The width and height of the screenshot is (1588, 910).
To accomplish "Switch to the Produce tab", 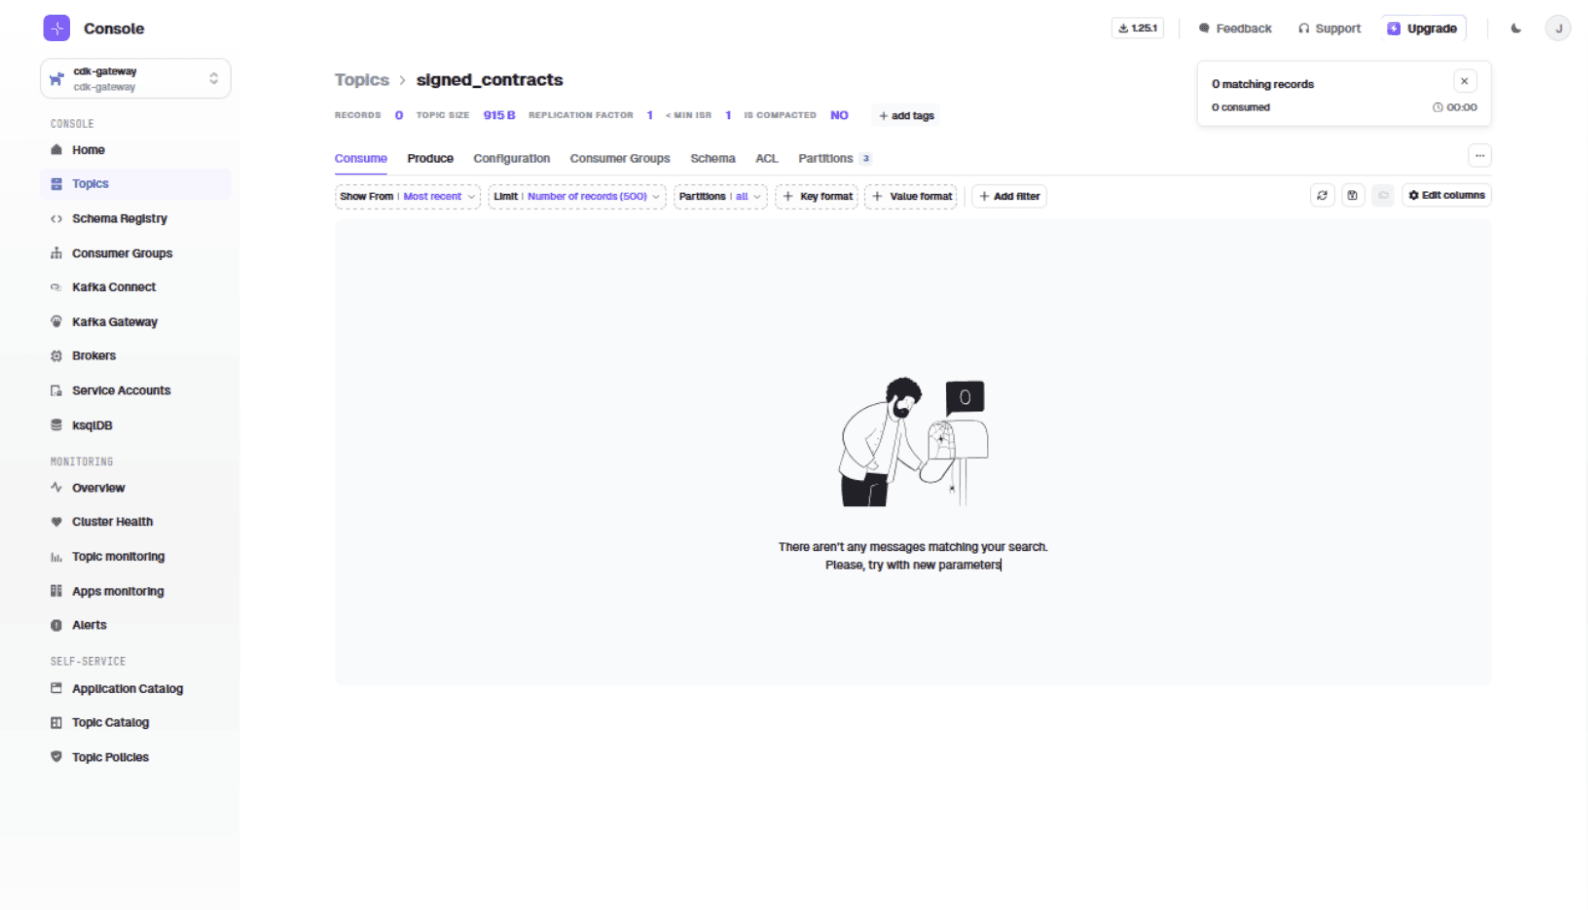I will coord(430,159).
